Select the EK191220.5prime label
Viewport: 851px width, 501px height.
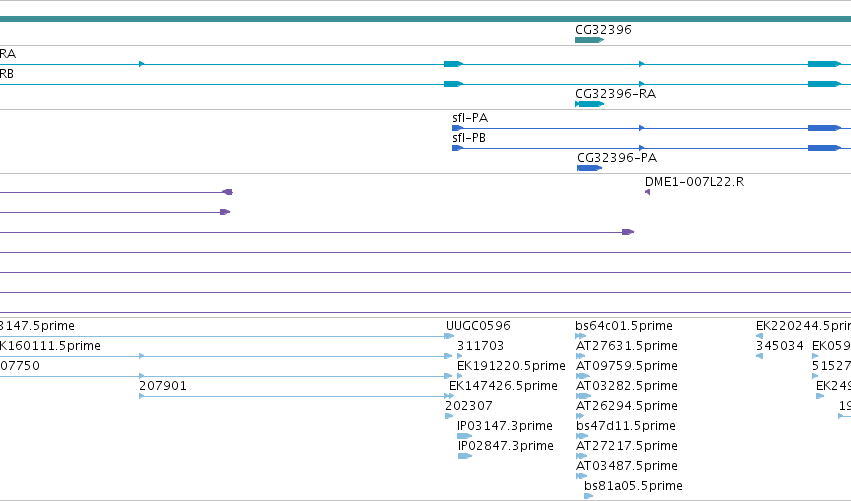[511, 366]
